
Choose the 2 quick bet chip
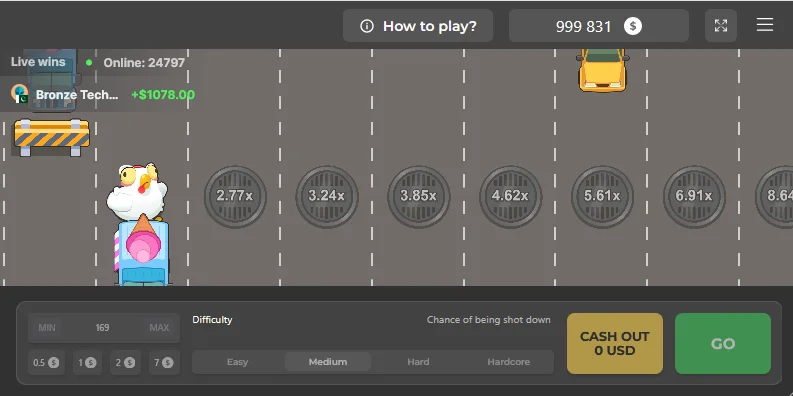[125, 363]
